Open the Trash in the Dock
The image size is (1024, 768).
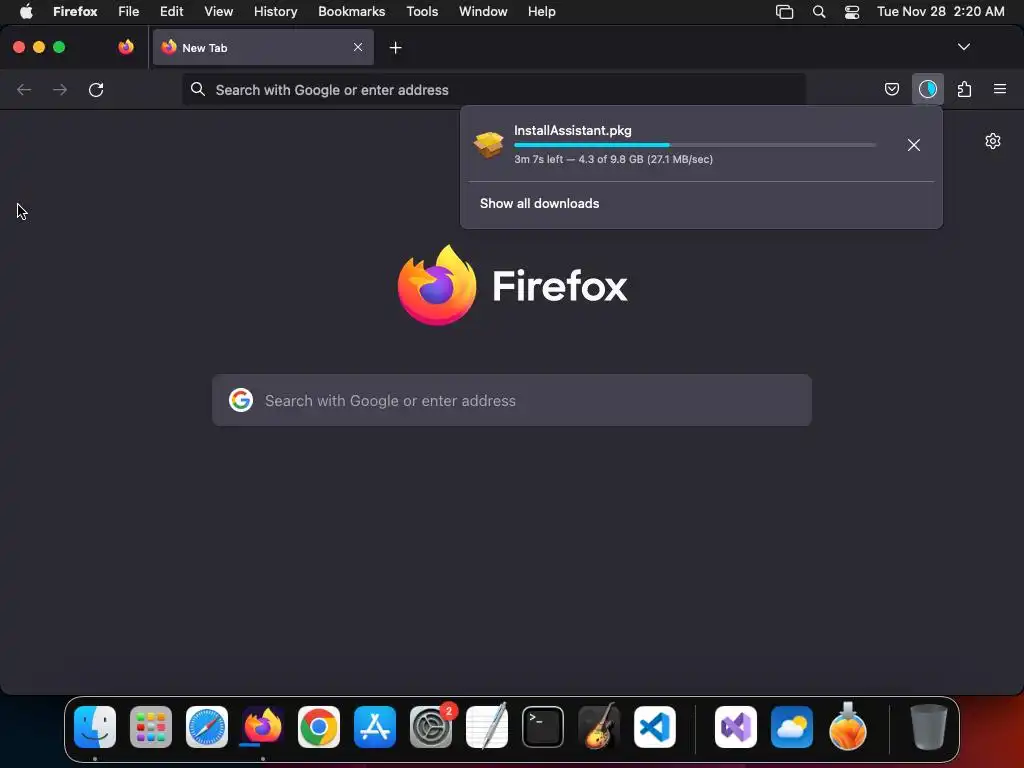(x=928, y=727)
